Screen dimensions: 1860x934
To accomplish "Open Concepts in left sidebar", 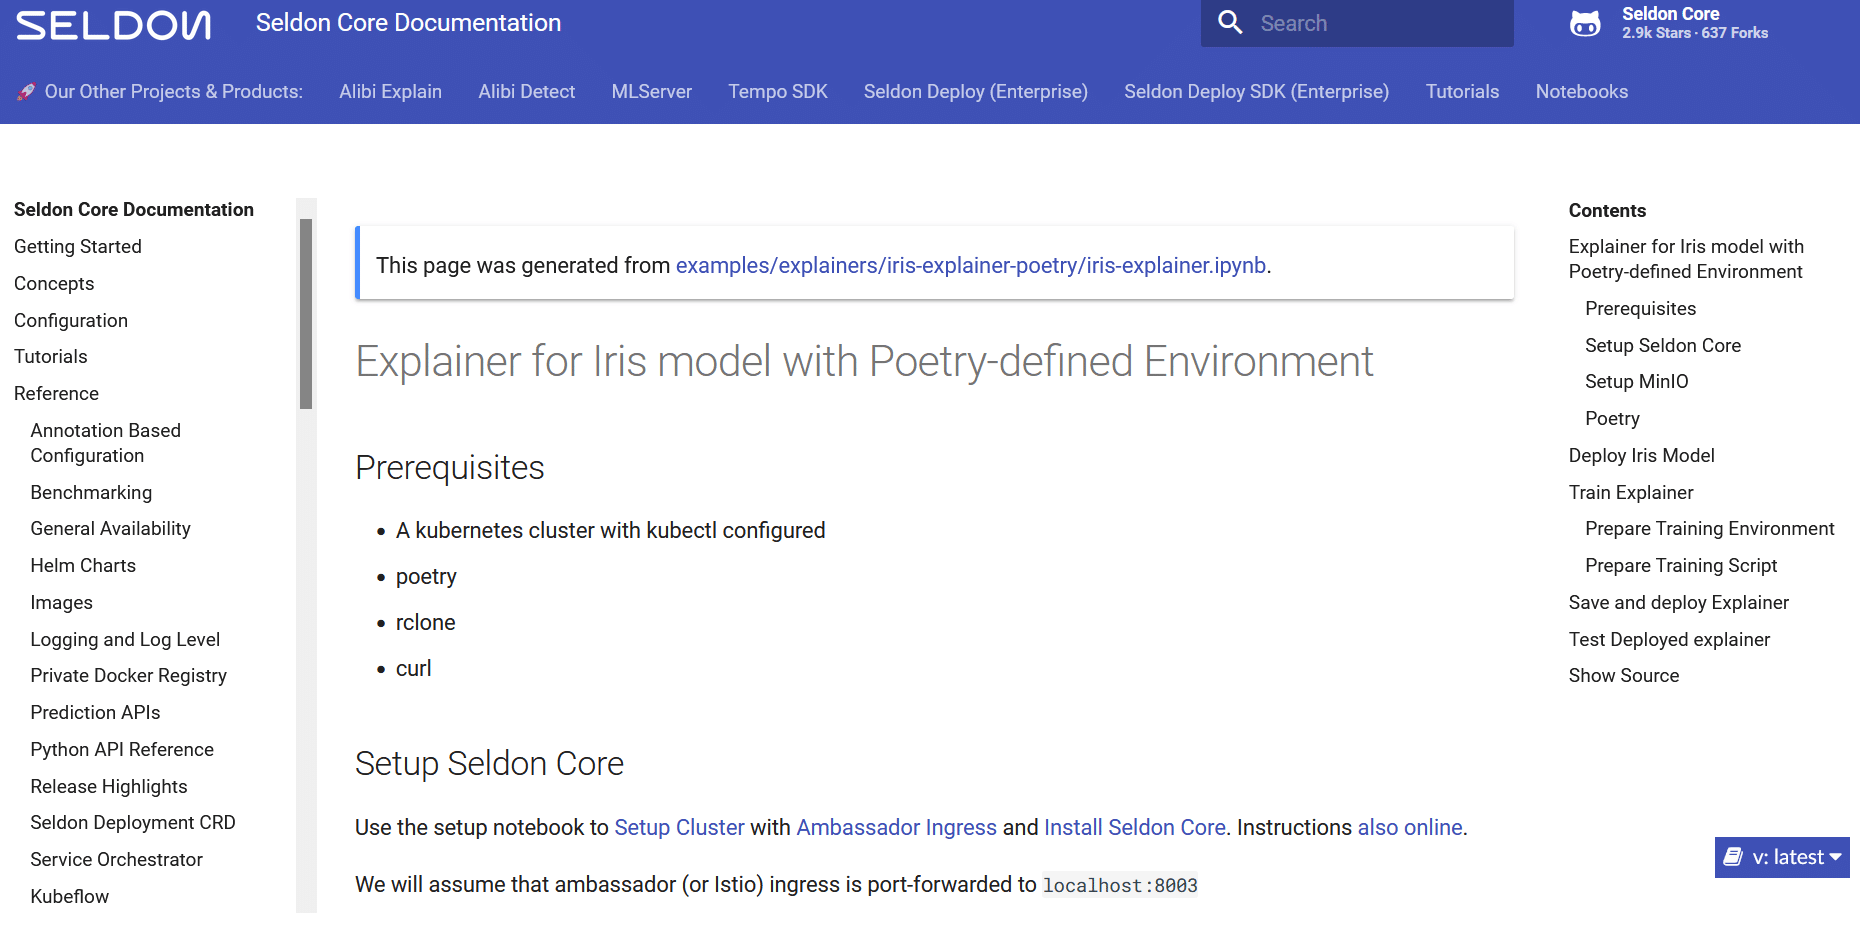I will (x=54, y=284).
